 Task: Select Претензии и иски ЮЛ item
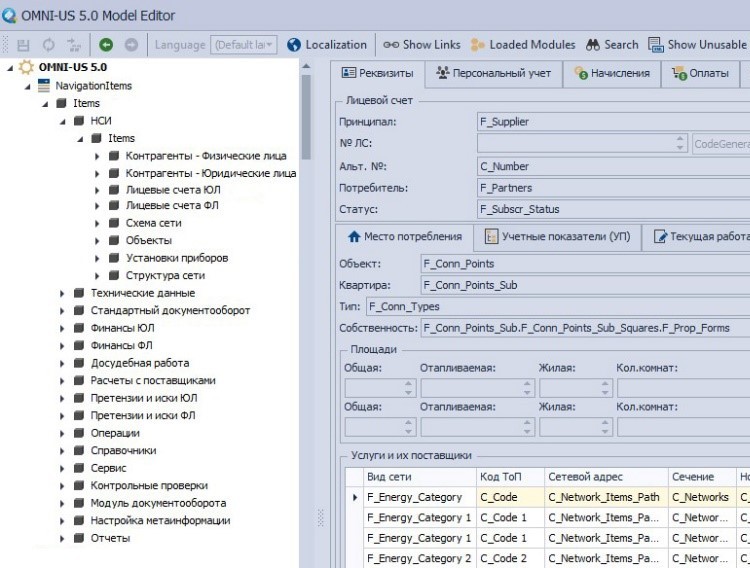point(144,398)
